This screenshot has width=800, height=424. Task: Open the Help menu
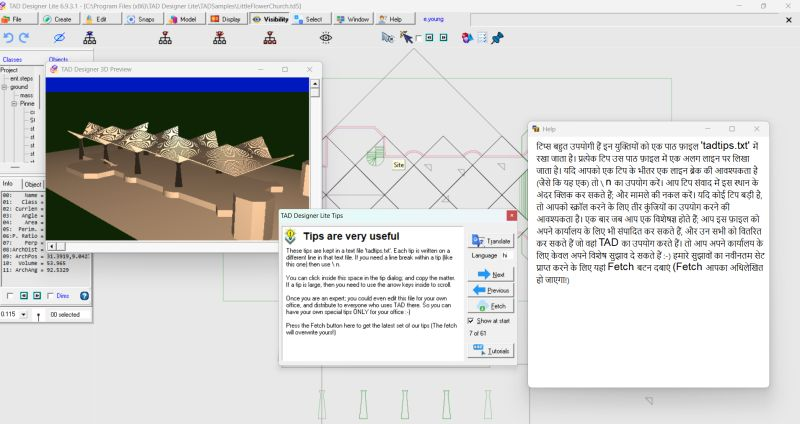395,19
